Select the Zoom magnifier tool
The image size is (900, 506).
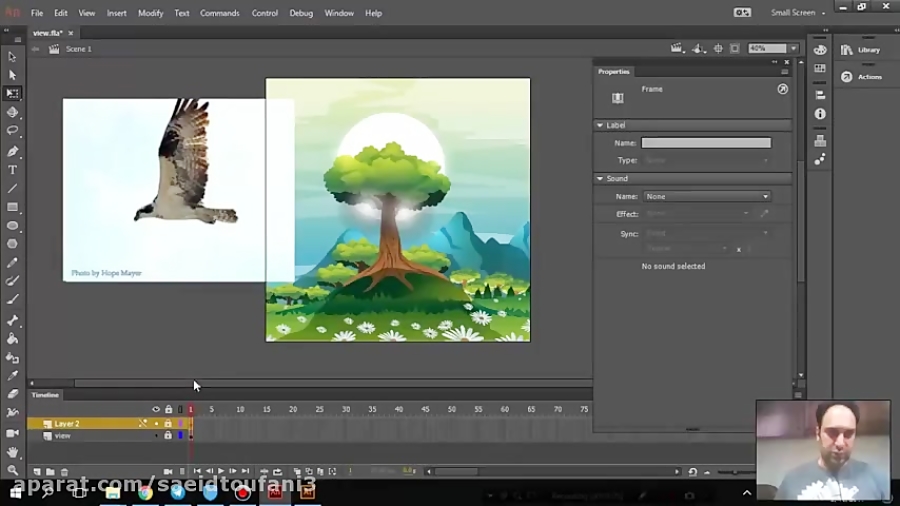click(x=12, y=470)
